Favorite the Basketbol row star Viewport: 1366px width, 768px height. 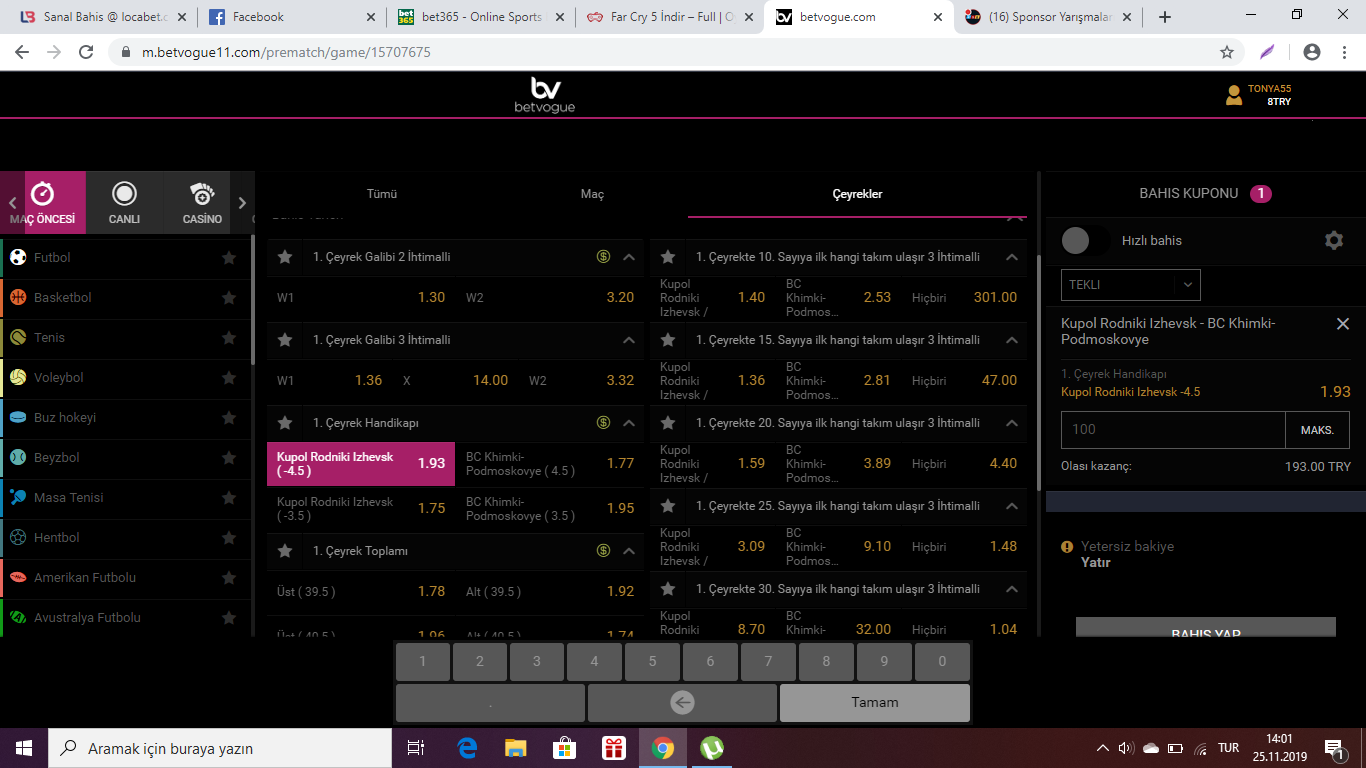(229, 298)
